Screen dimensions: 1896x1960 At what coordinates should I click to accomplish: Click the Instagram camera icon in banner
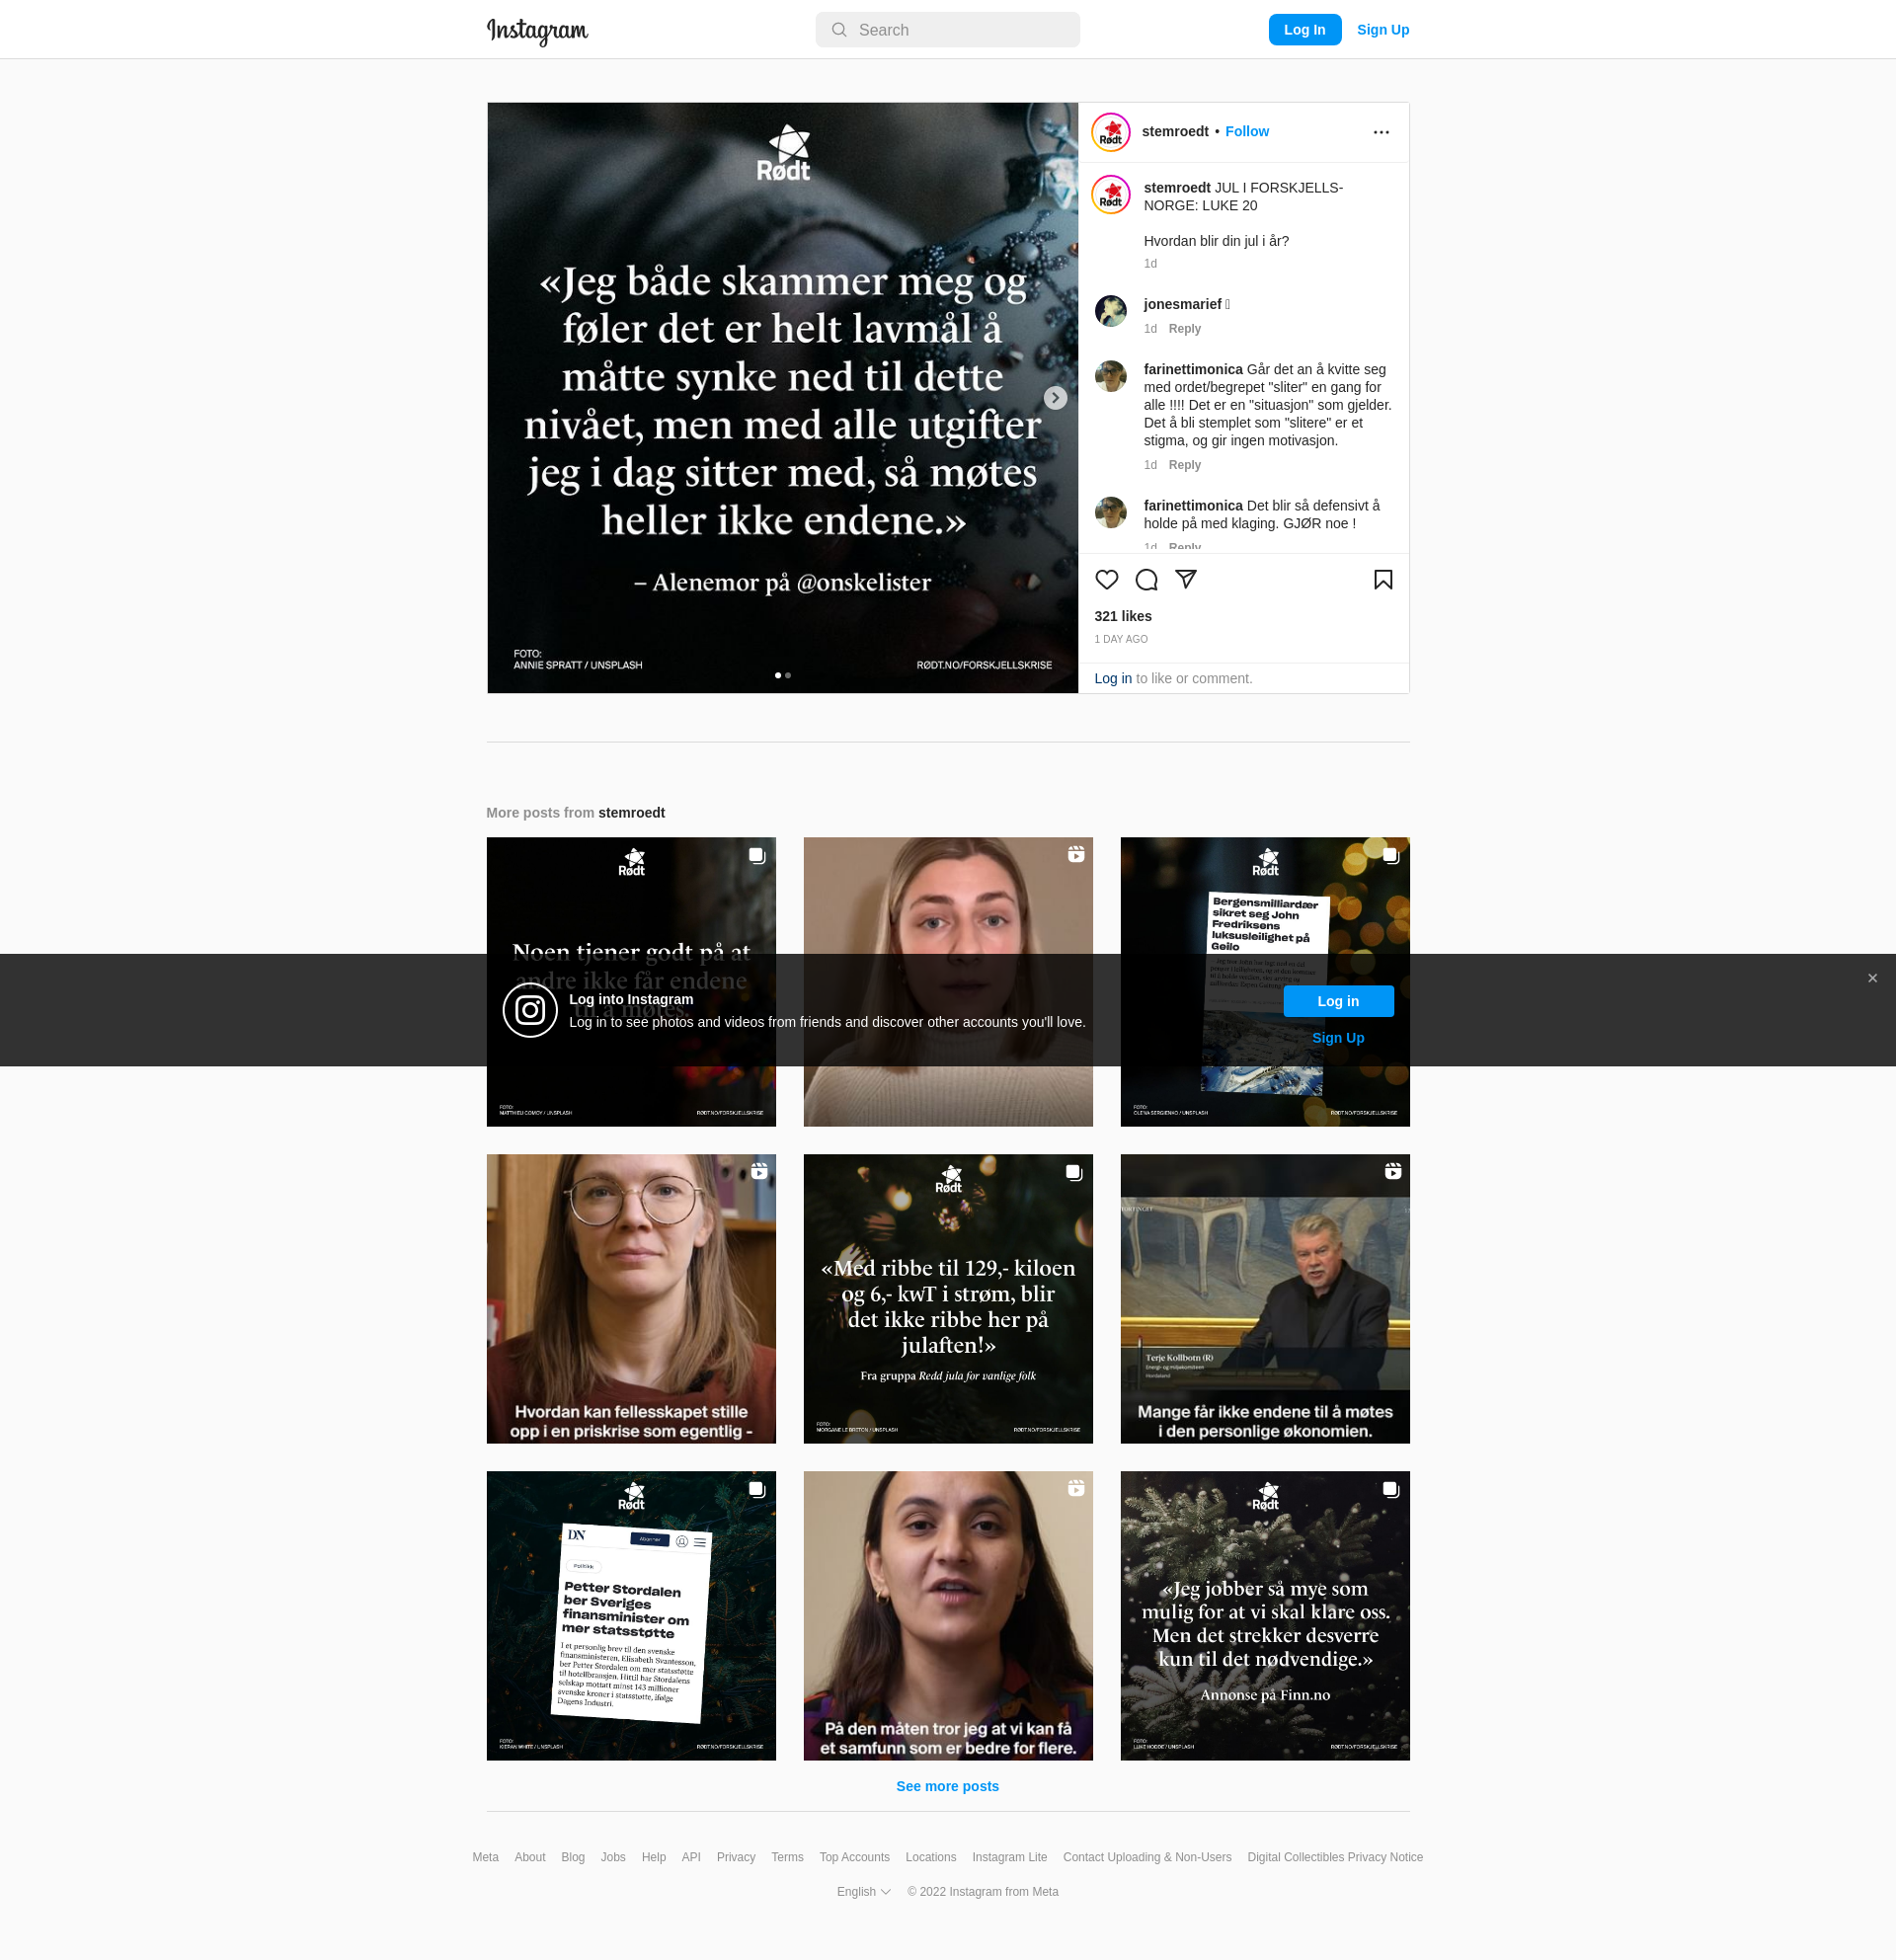click(530, 1010)
